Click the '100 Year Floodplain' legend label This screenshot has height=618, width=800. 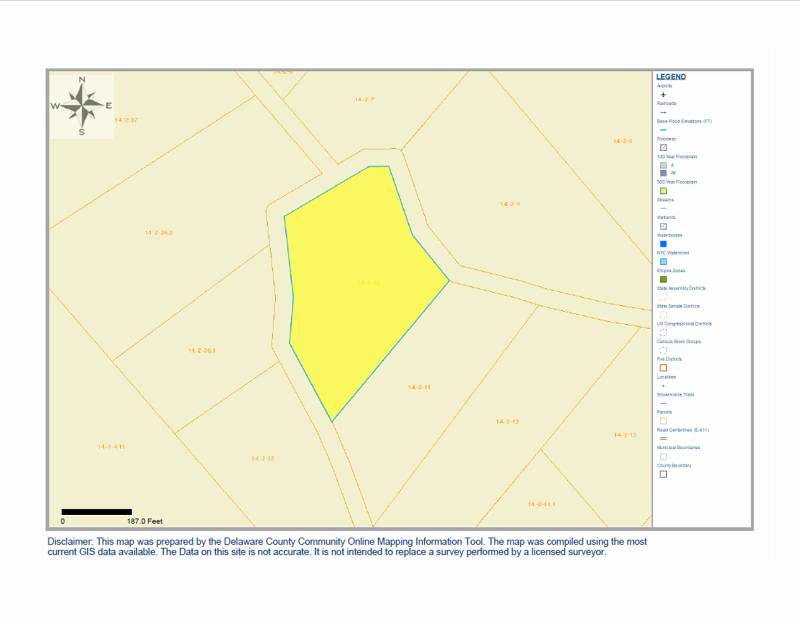[677, 157]
